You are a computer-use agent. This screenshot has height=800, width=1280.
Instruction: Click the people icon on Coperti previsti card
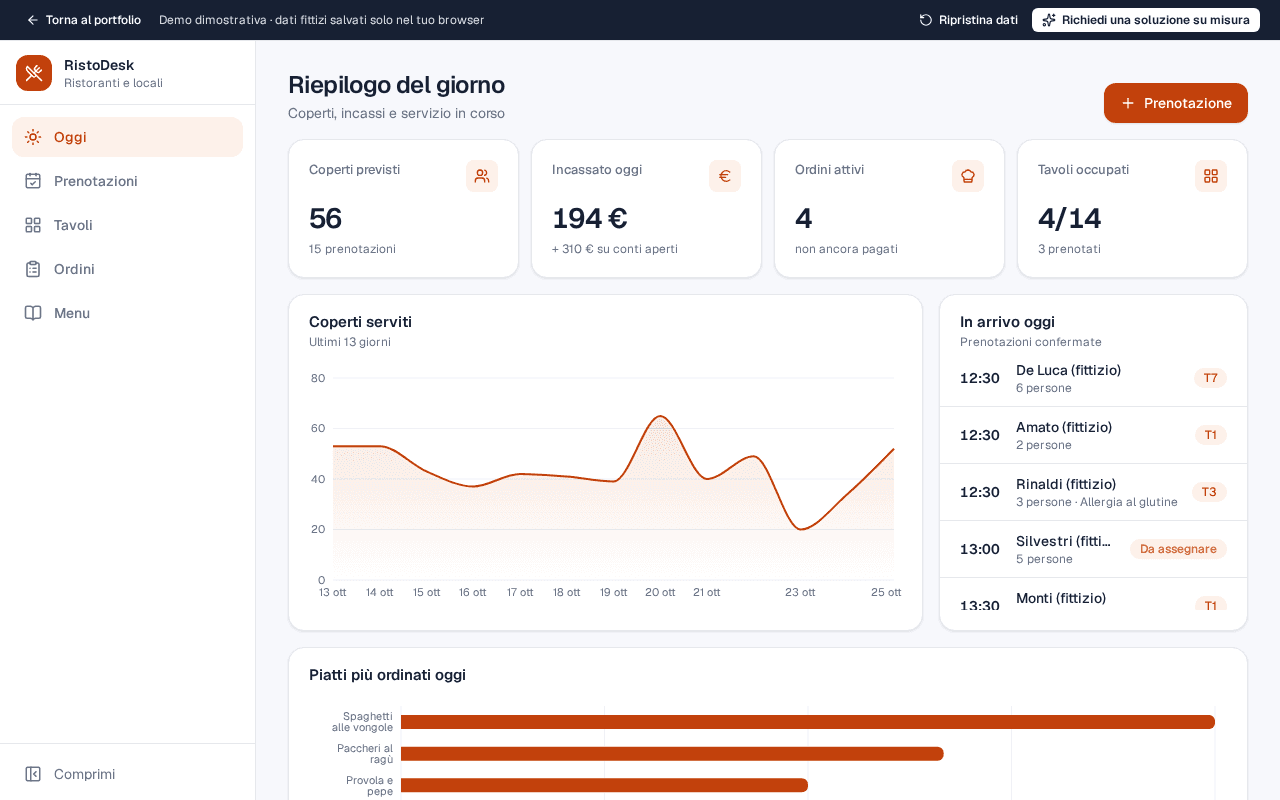[482, 176]
